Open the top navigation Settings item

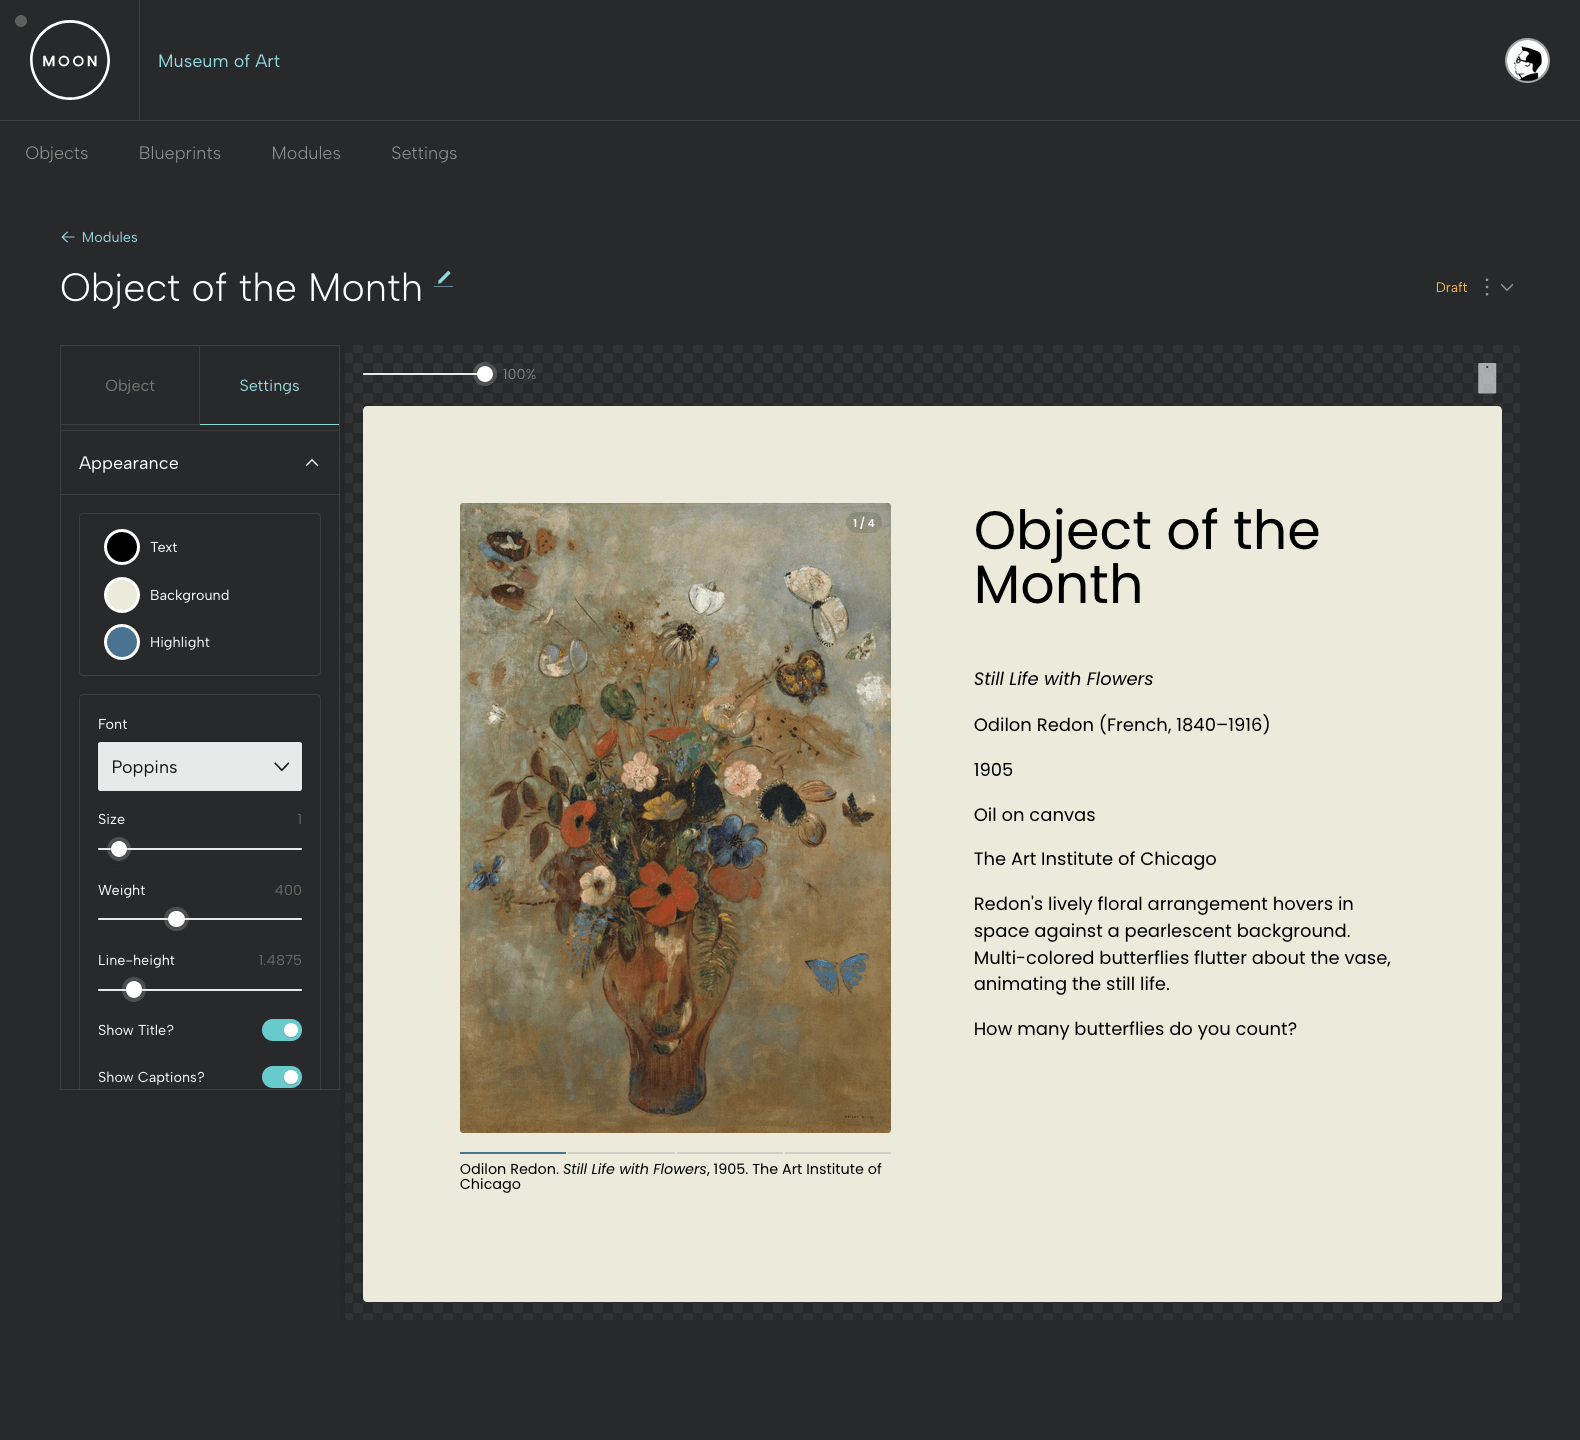[424, 153]
